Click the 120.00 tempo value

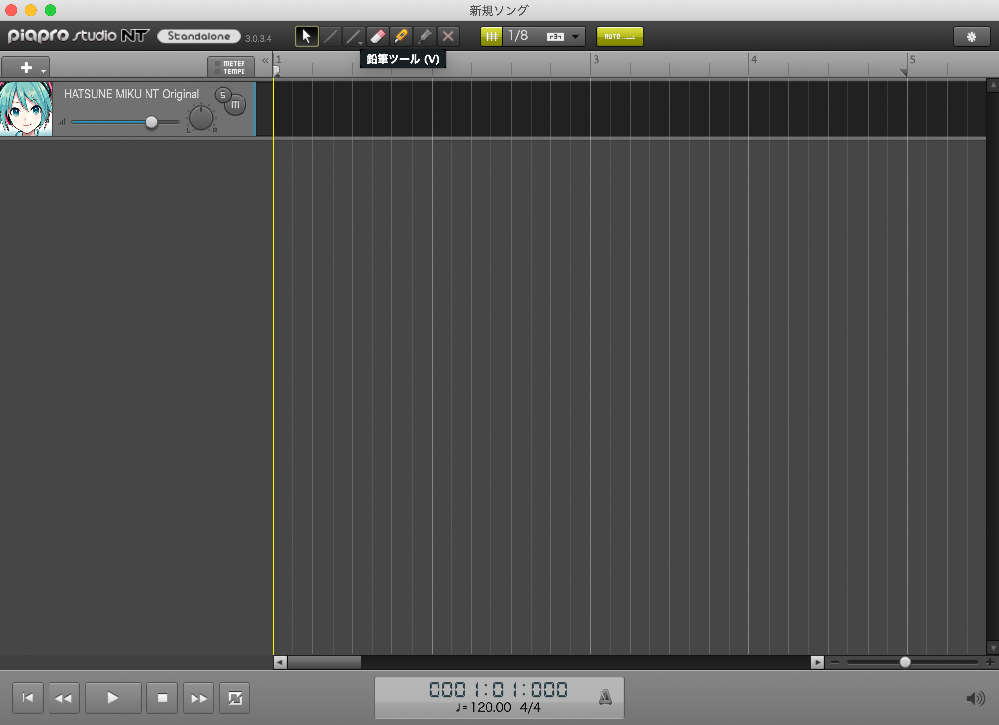point(491,707)
